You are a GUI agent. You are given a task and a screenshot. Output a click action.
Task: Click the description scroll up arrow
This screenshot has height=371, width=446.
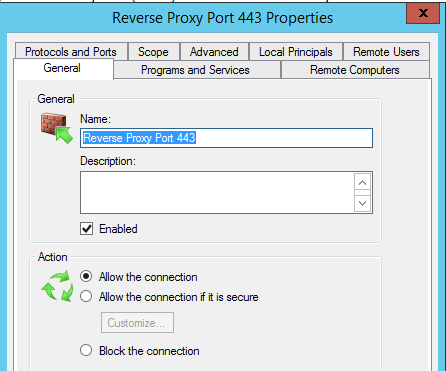tap(363, 182)
